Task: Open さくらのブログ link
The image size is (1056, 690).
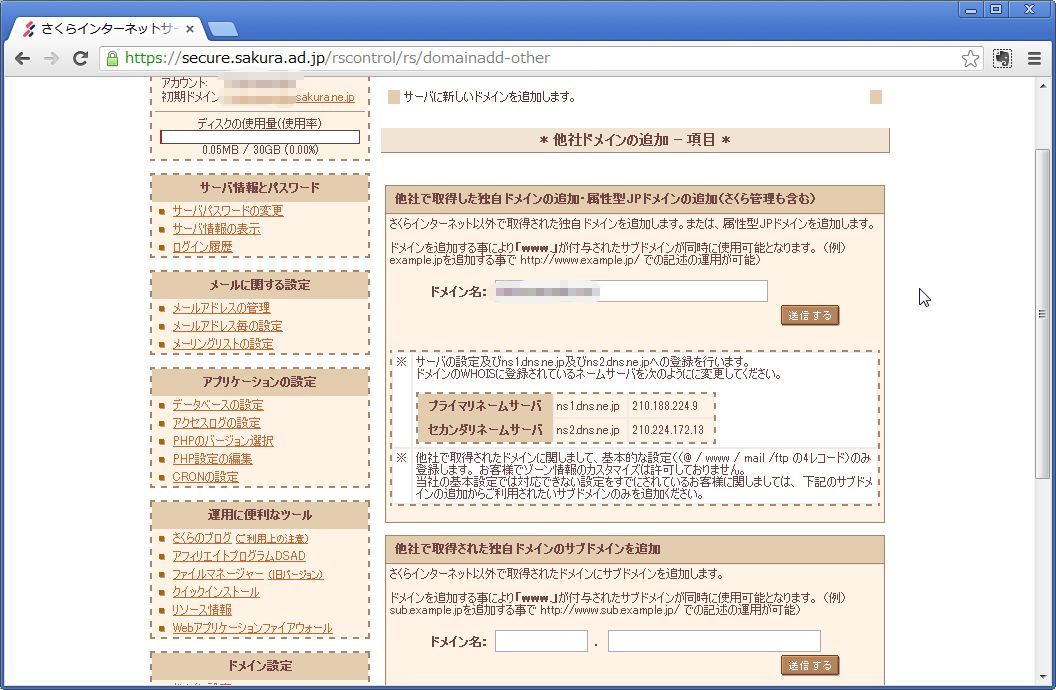Action: [x=201, y=538]
